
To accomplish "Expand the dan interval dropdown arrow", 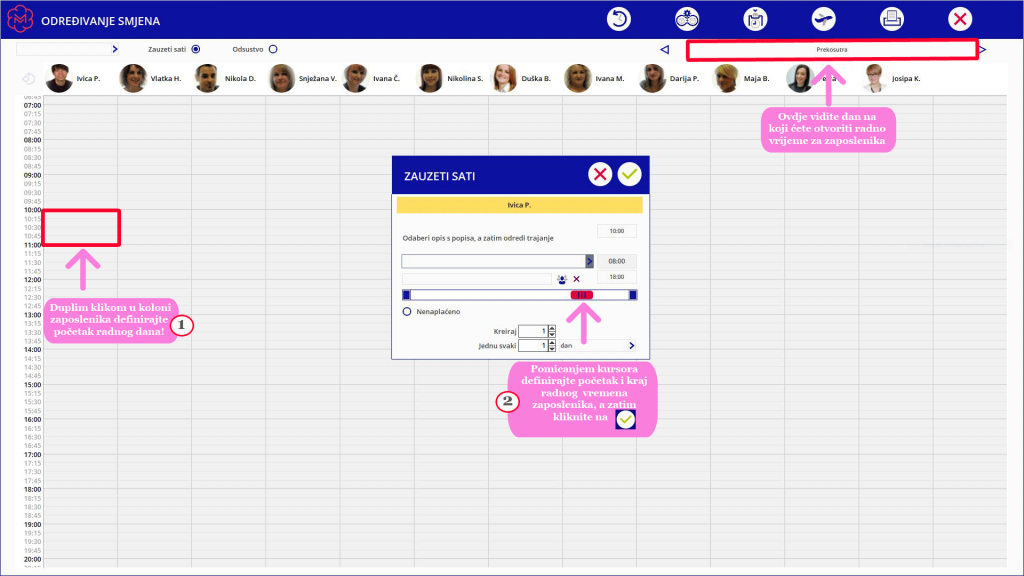I will pos(632,345).
